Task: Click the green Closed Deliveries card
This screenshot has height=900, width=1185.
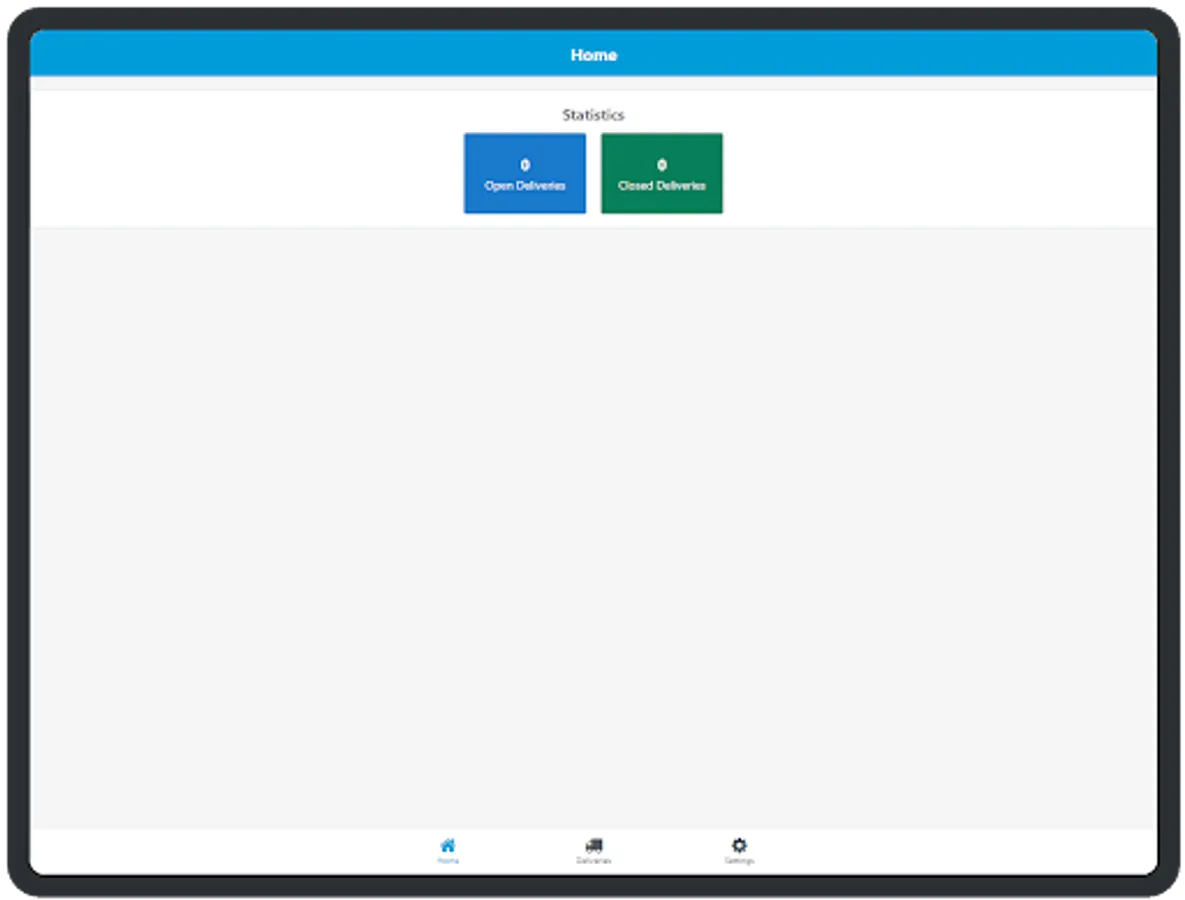Action: (661, 173)
